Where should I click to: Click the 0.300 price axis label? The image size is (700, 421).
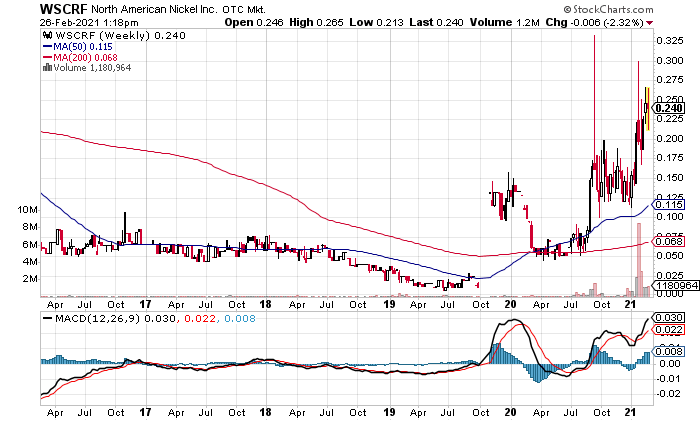(670, 61)
